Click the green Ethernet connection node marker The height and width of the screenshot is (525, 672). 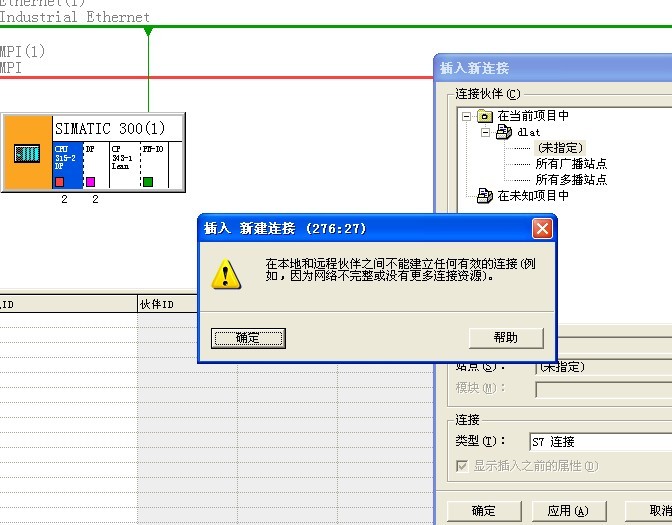(x=148, y=31)
